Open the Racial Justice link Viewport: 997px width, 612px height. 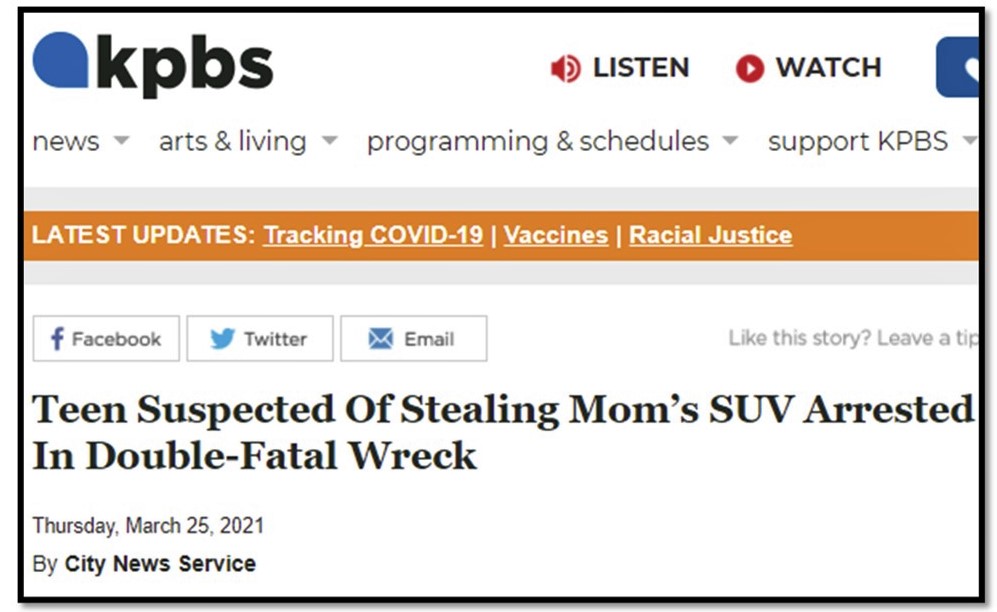[x=710, y=236]
